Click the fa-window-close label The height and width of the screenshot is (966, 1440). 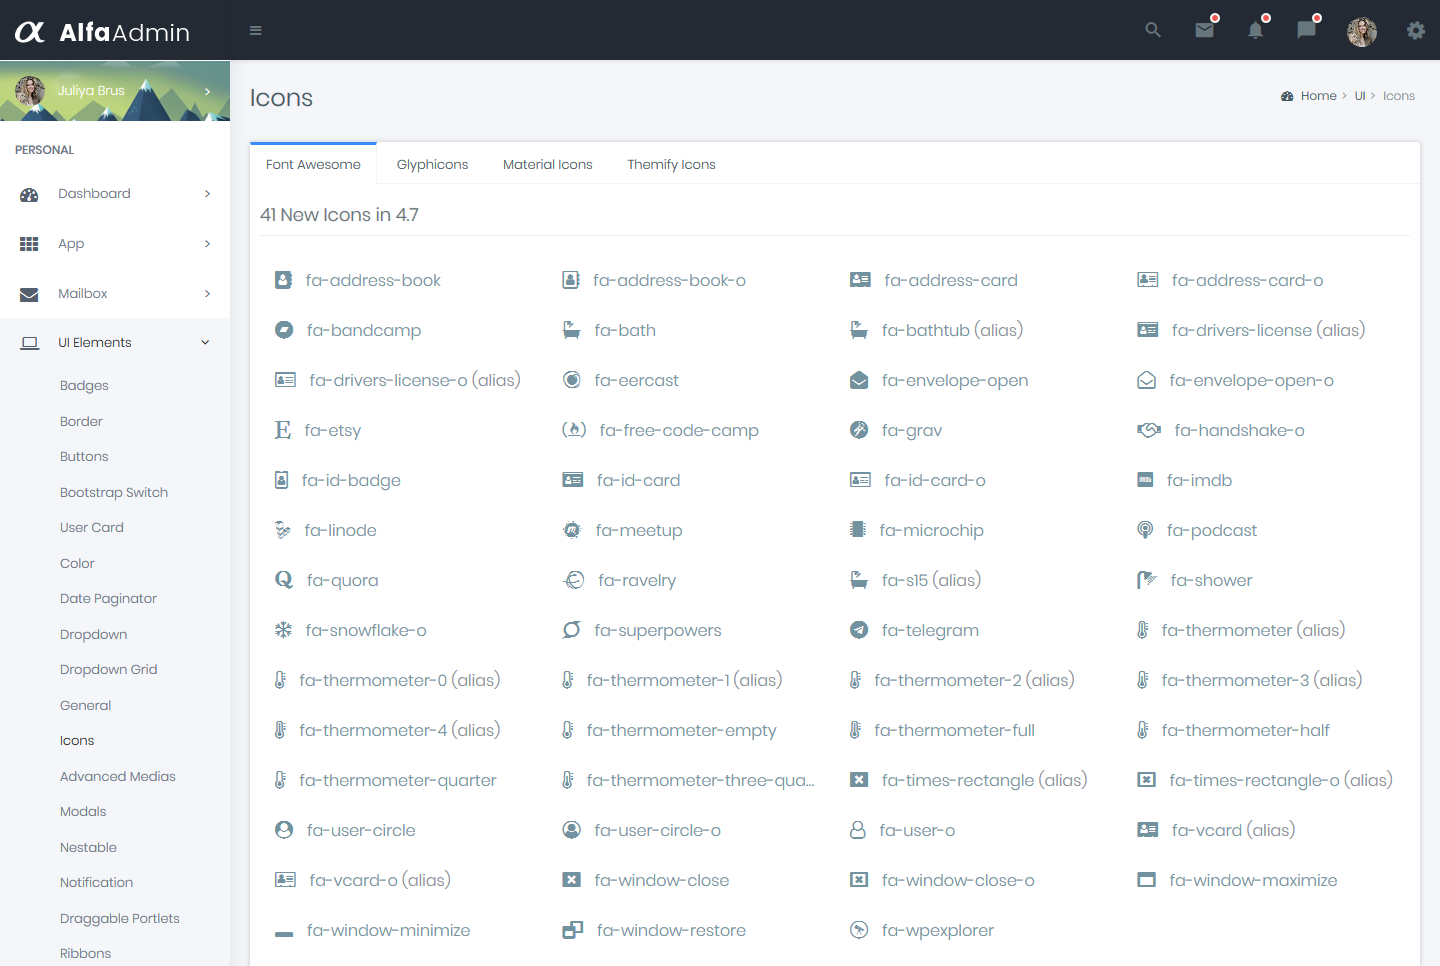pos(662,880)
